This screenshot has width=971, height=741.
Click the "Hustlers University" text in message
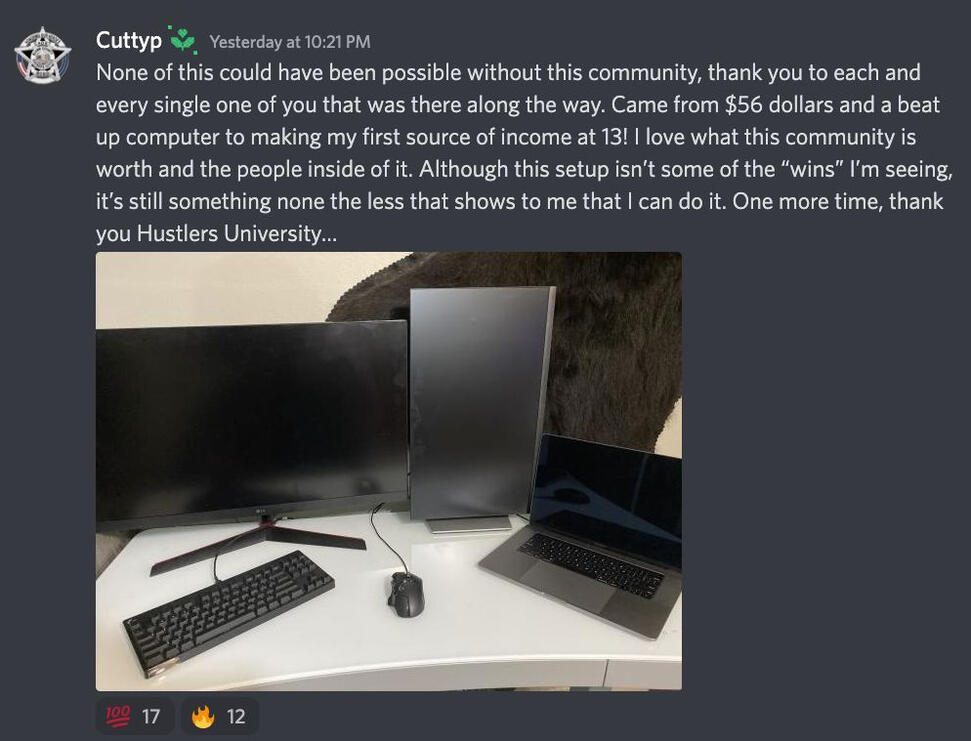pos(229,233)
